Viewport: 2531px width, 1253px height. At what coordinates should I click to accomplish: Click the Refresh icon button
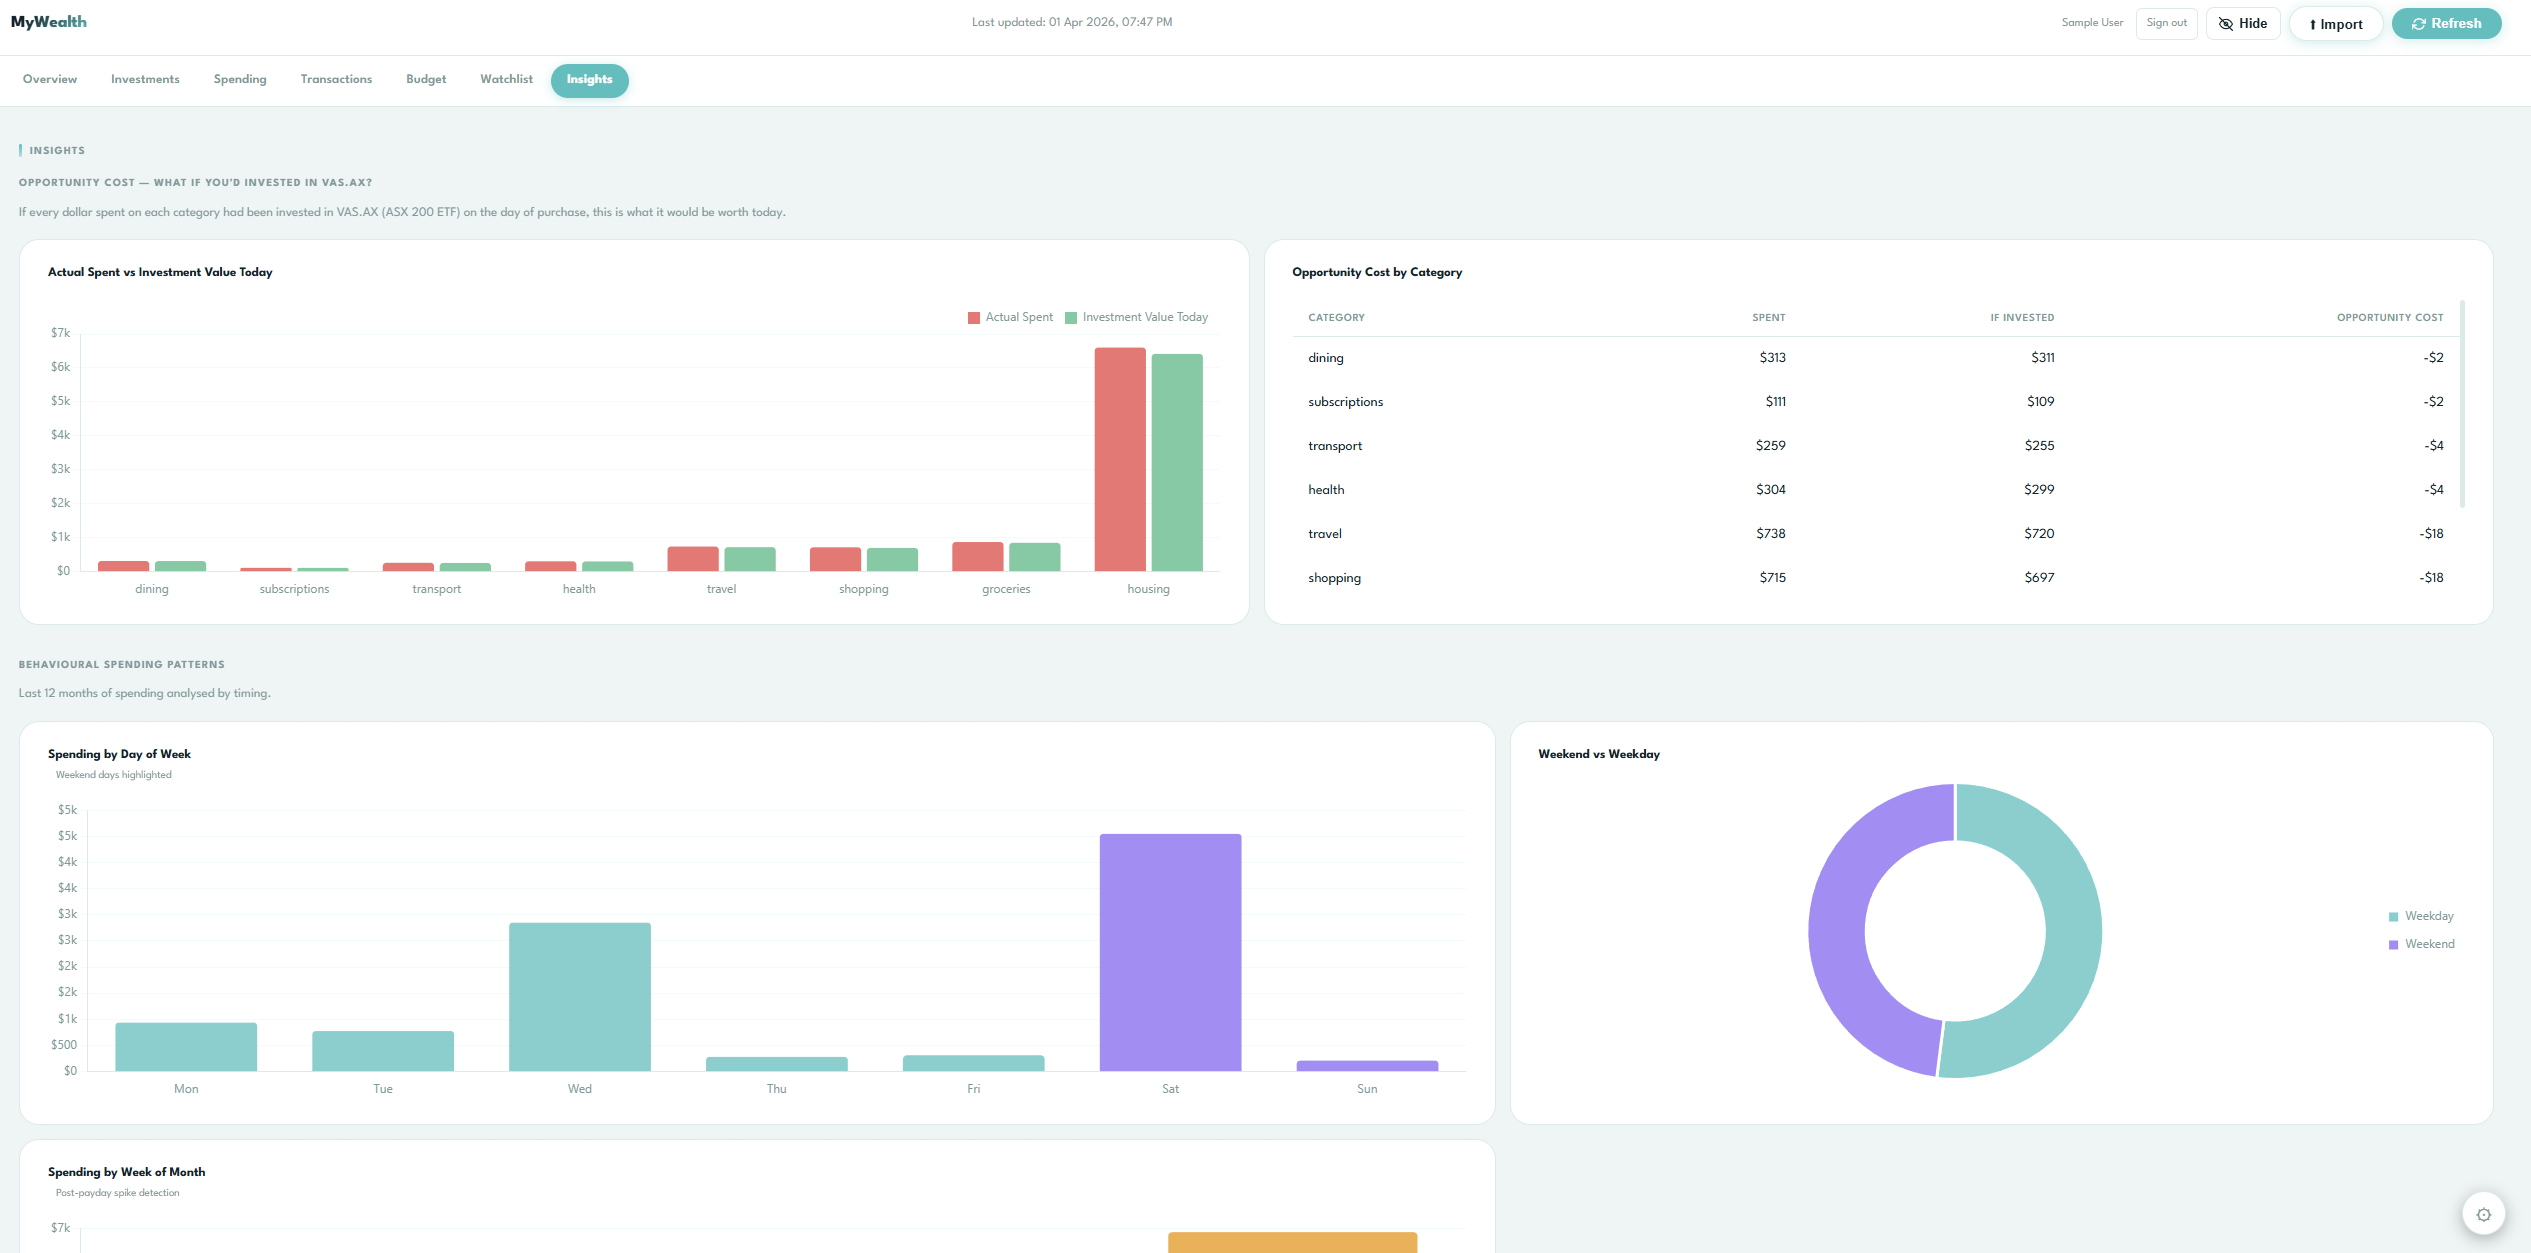click(x=2417, y=23)
